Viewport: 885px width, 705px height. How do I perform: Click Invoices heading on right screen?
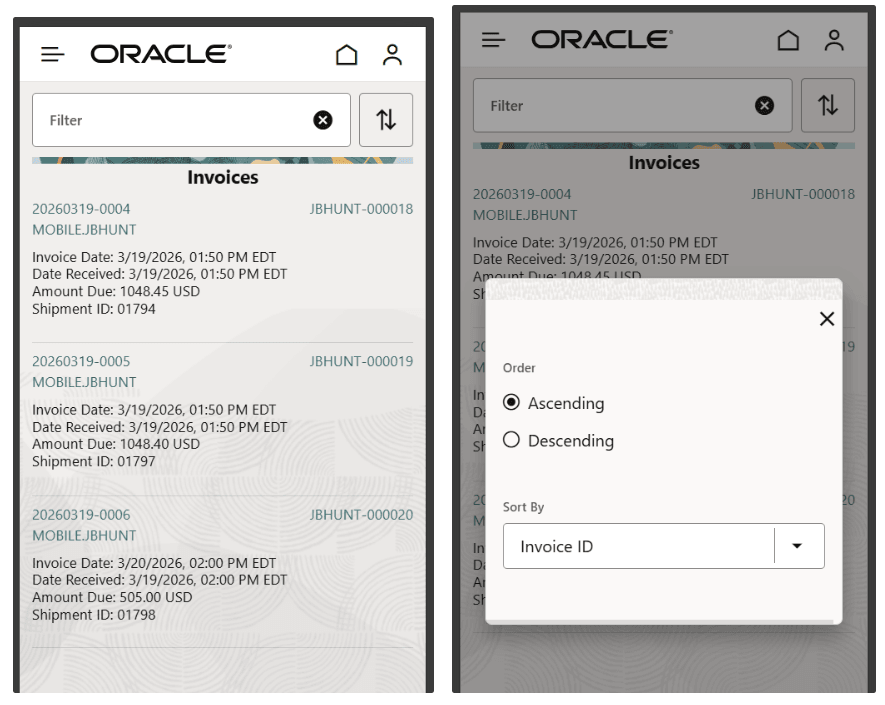(664, 163)
